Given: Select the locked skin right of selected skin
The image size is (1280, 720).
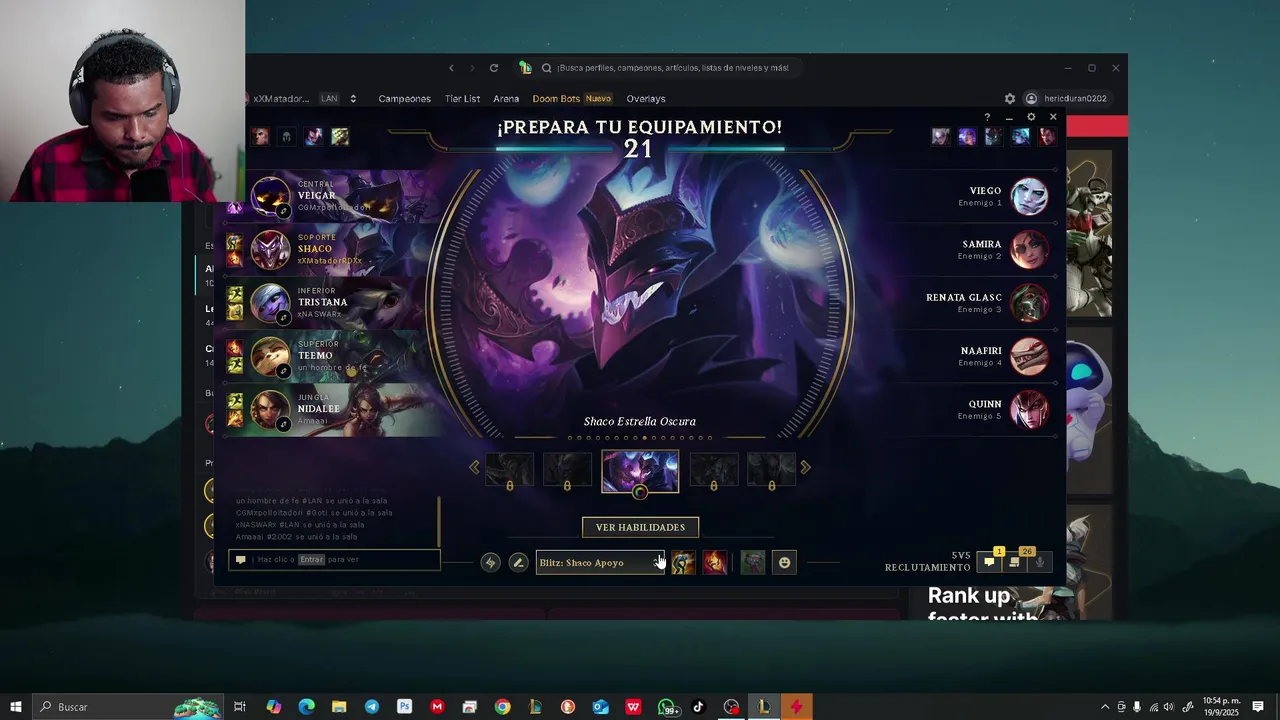Looking at the screenshot, I should tap(714, 470).
